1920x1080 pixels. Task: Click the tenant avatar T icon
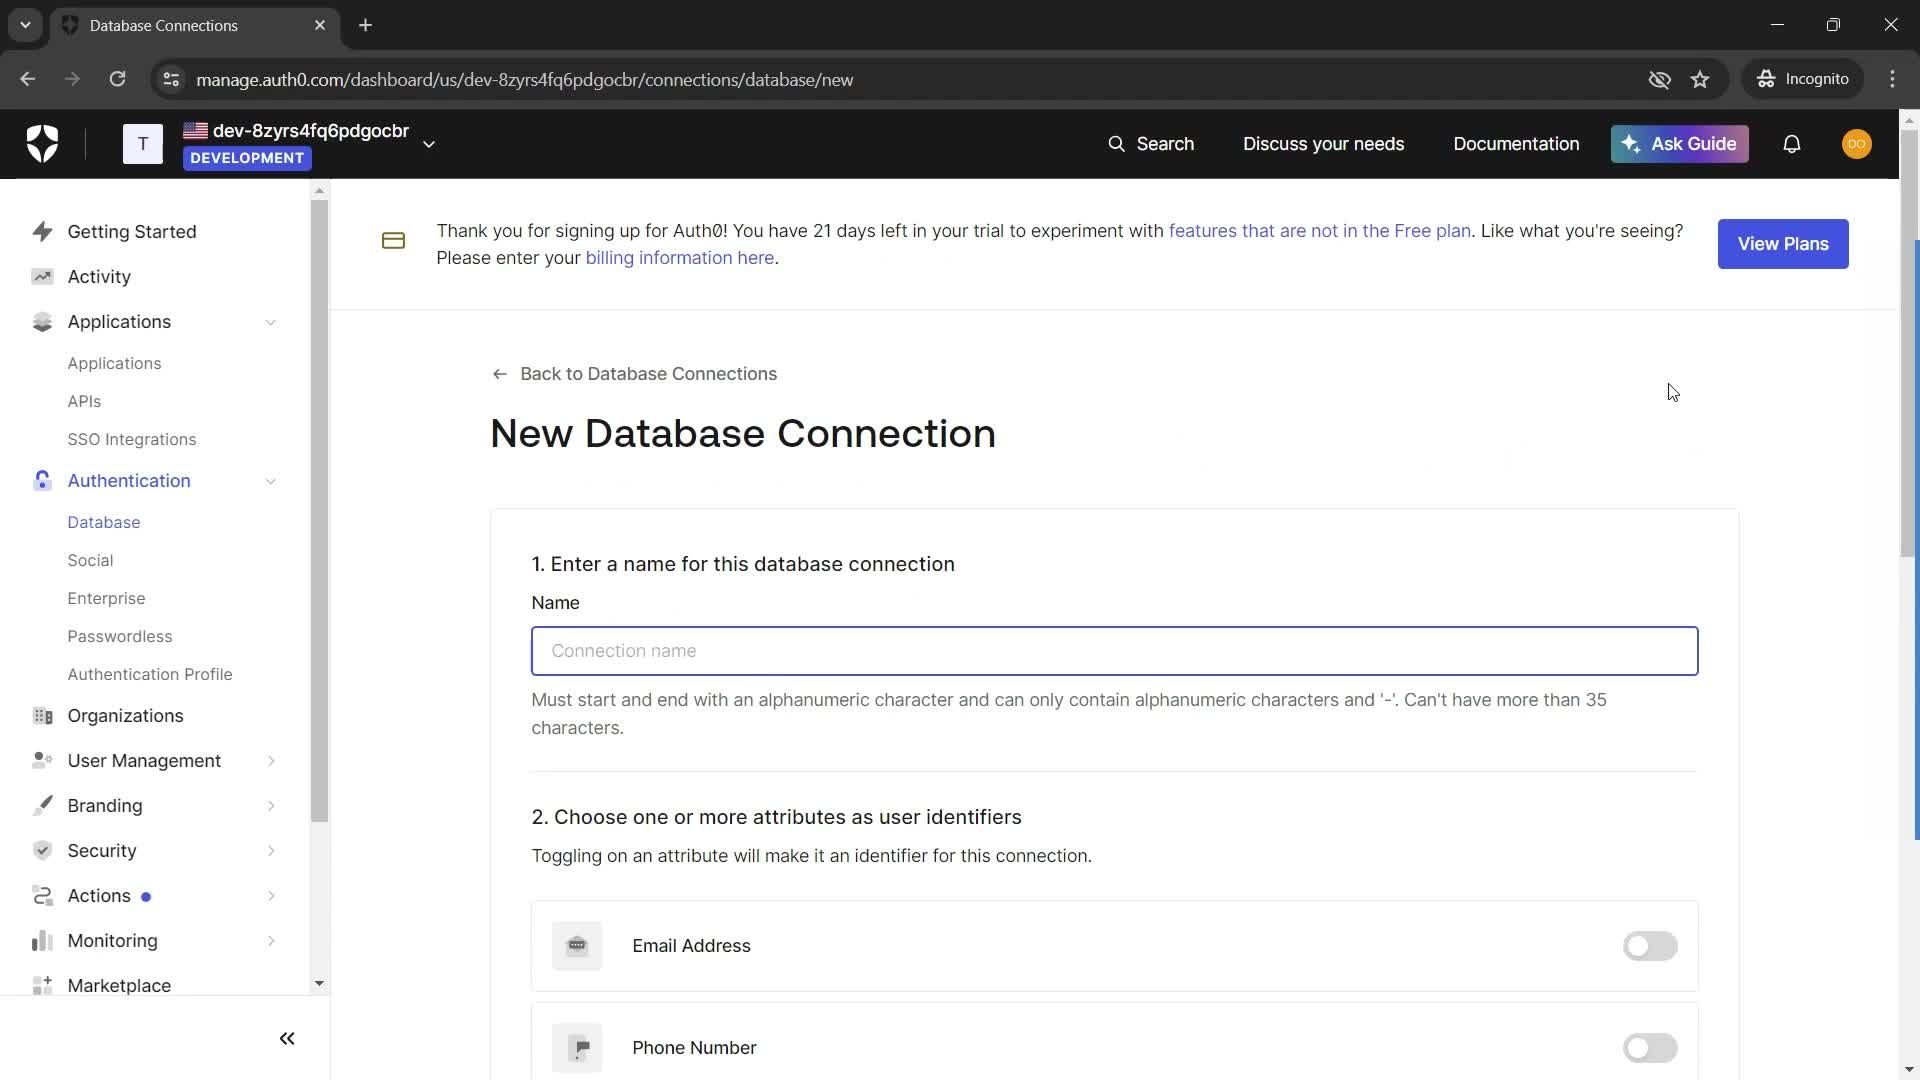pos(143,144)
